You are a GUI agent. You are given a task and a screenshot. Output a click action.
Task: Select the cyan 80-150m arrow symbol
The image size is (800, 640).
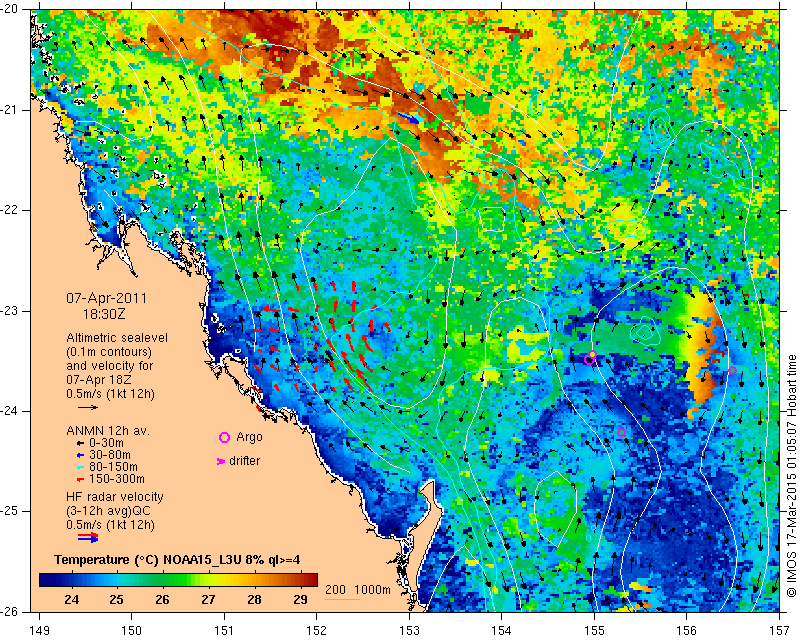point(80,467)
